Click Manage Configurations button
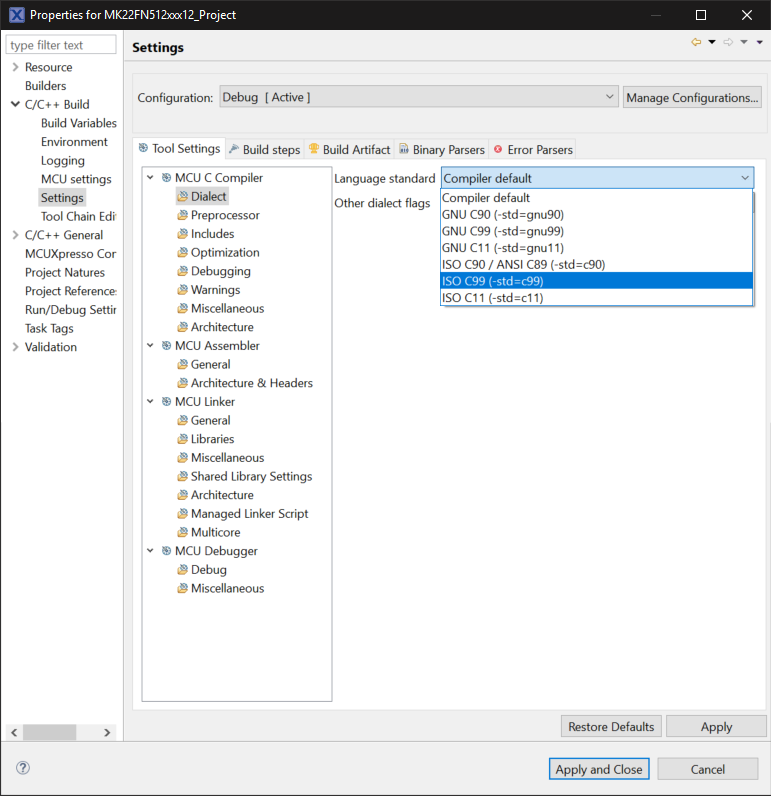The height and width of the screenshot is (796, 771). click(692, 97)
